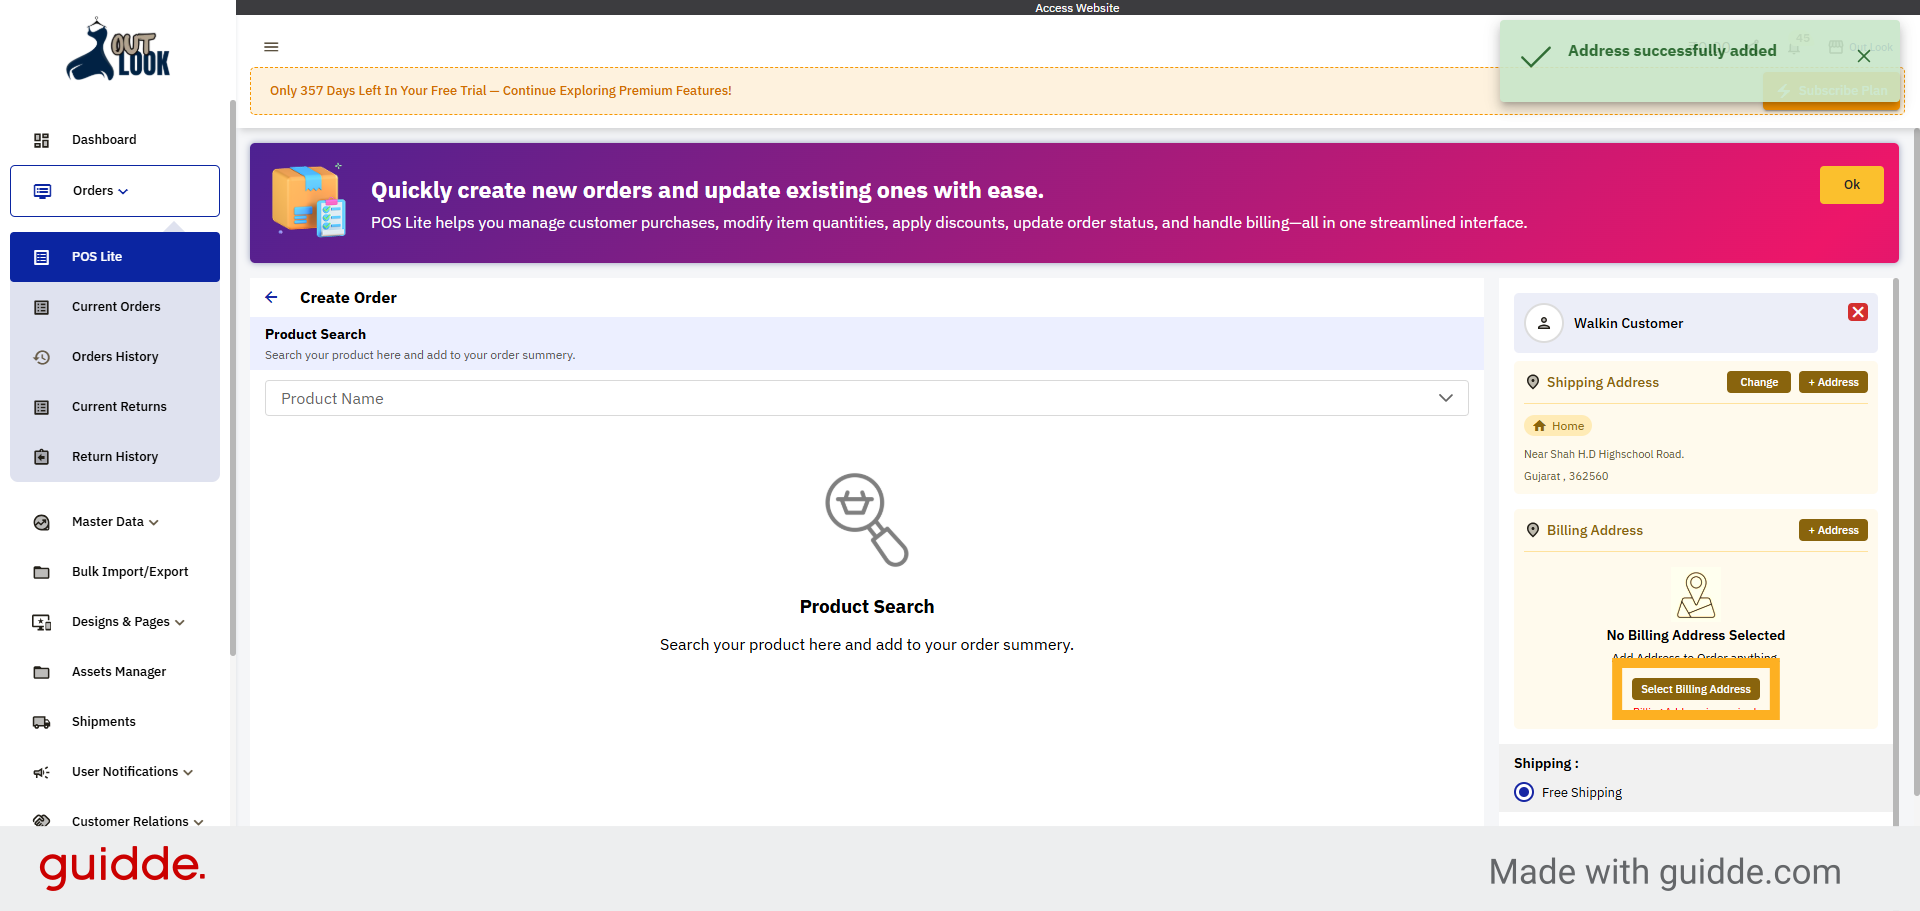Click the back arrow next to Create Order
Image resolution: width=1920 pixels, height=911 pixels.
point(271,297)
